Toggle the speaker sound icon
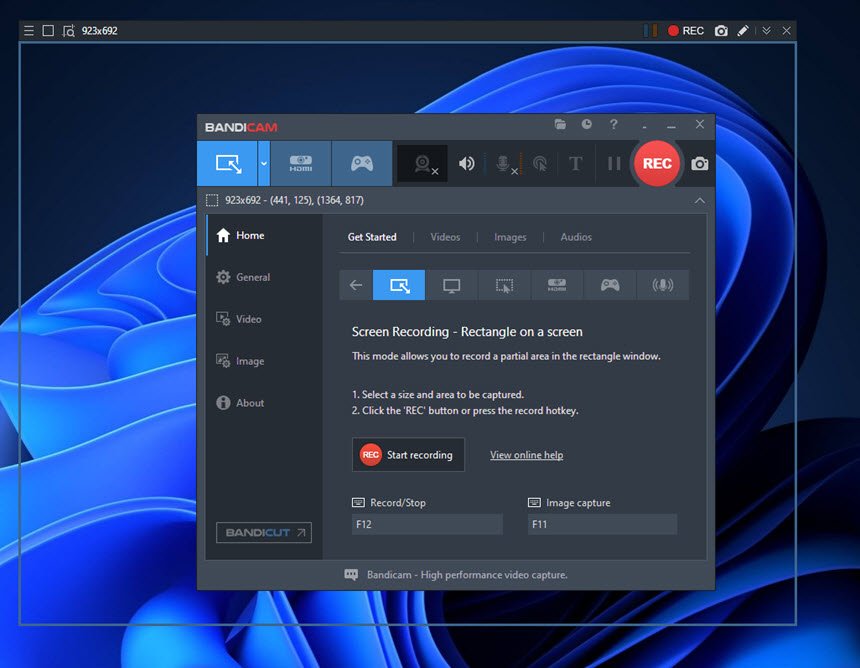860x668 pixels. tap(466, 163)
